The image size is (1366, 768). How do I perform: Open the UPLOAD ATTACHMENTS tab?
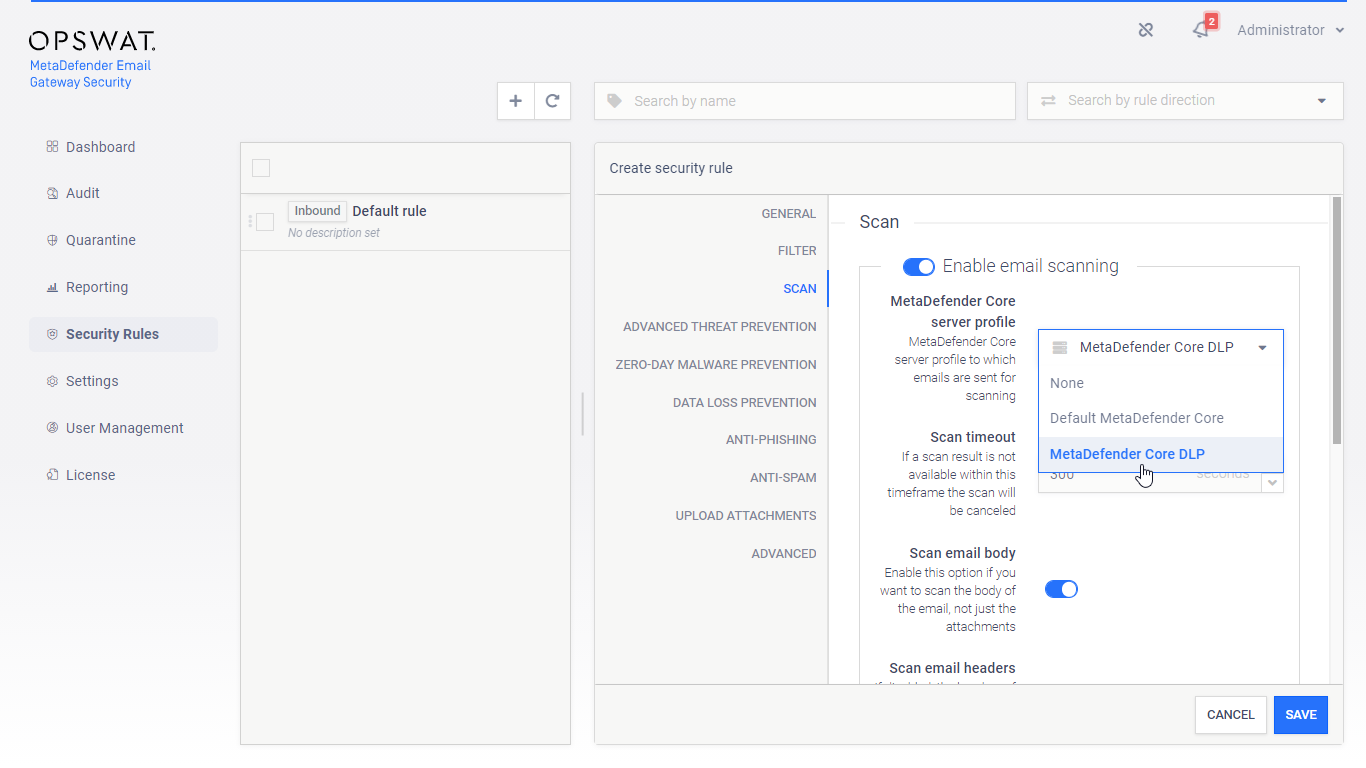click(x=746, y=516)
